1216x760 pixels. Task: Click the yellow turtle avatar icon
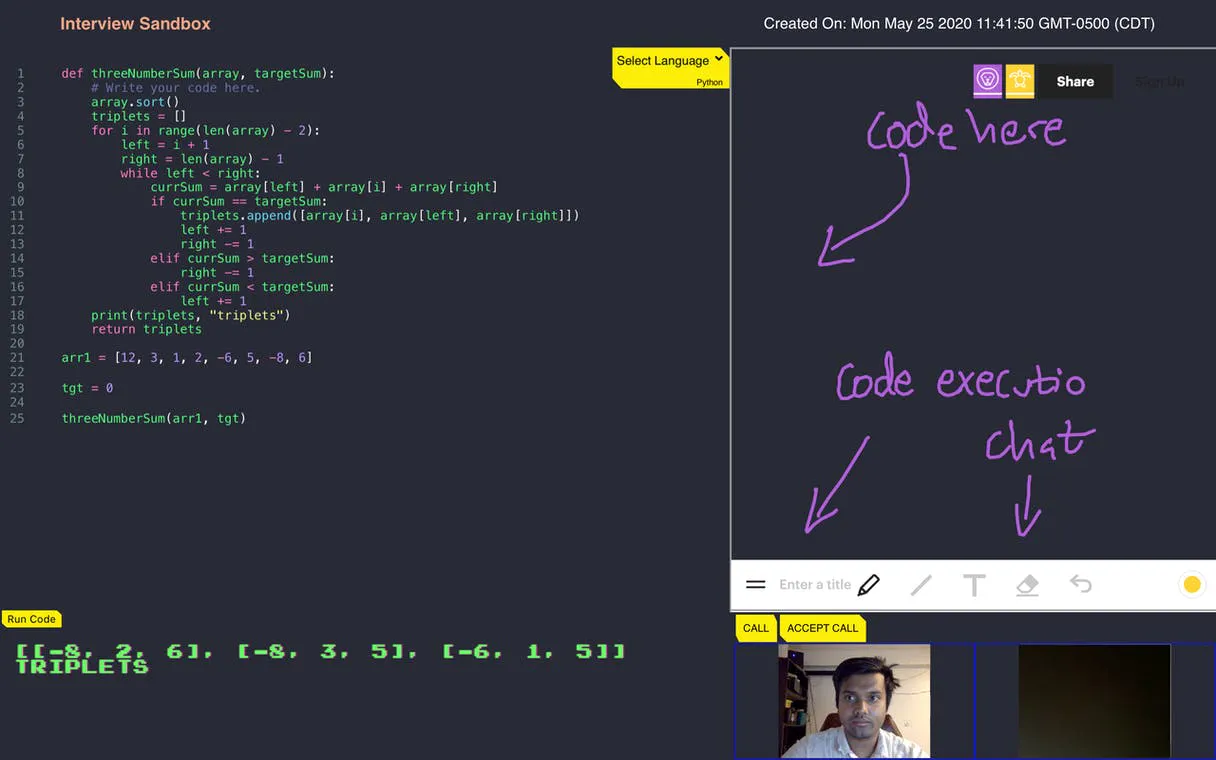point(1019,81)
